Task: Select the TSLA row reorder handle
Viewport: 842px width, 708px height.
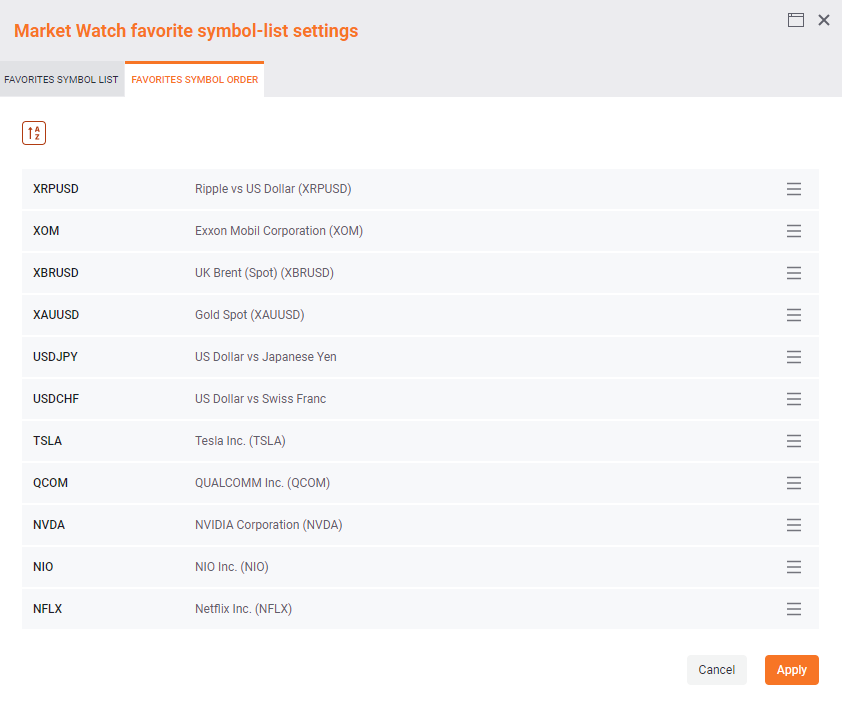Action: 794,441
